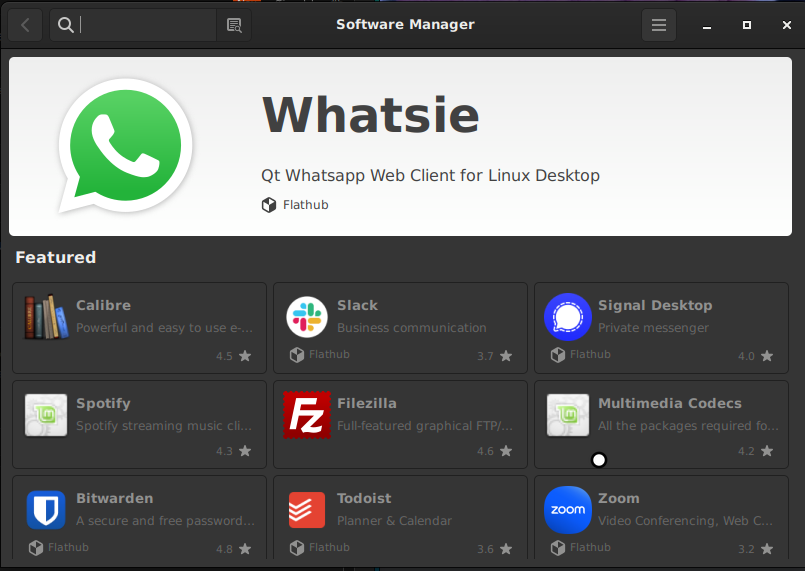Open the Zoom app icon
Screen dimensions: 805x571
[568, 510]
